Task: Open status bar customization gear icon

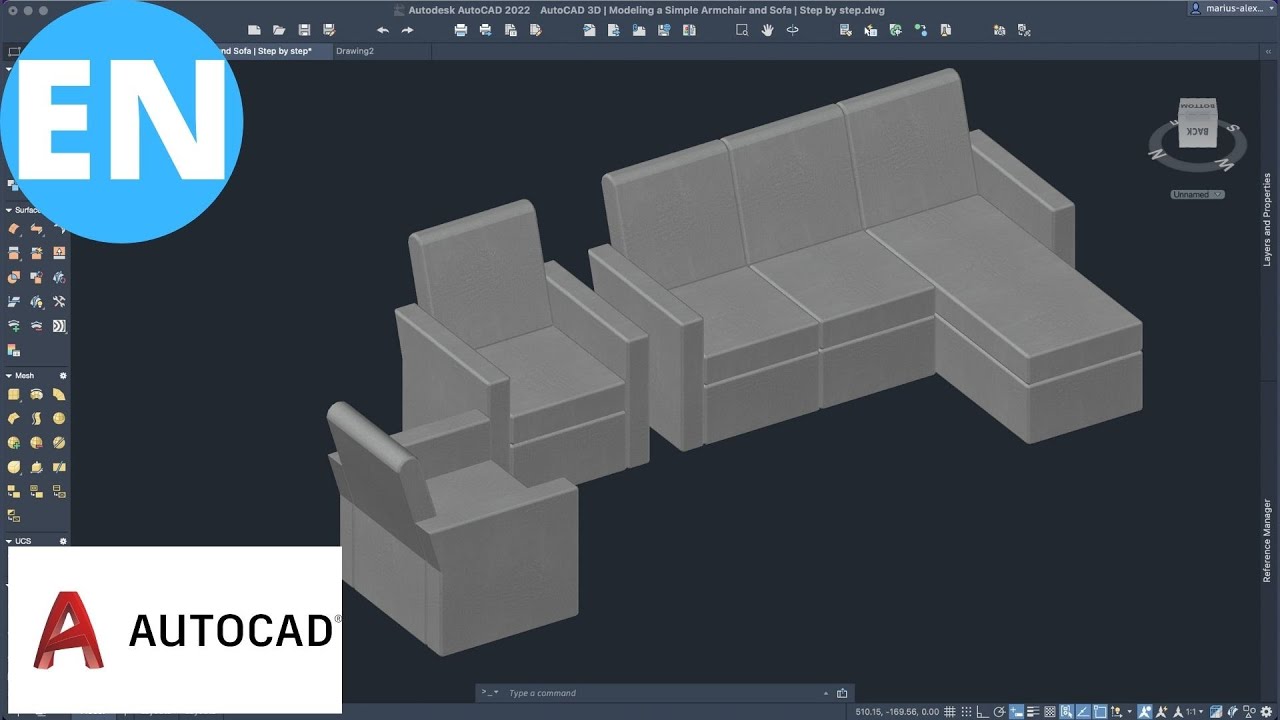Action: [1266, 711]
